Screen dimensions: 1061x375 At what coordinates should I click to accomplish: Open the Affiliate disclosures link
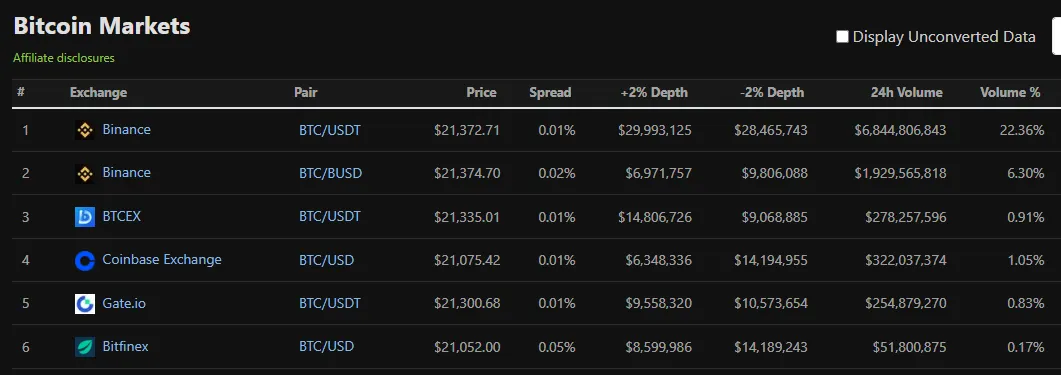tap(64, 58)
